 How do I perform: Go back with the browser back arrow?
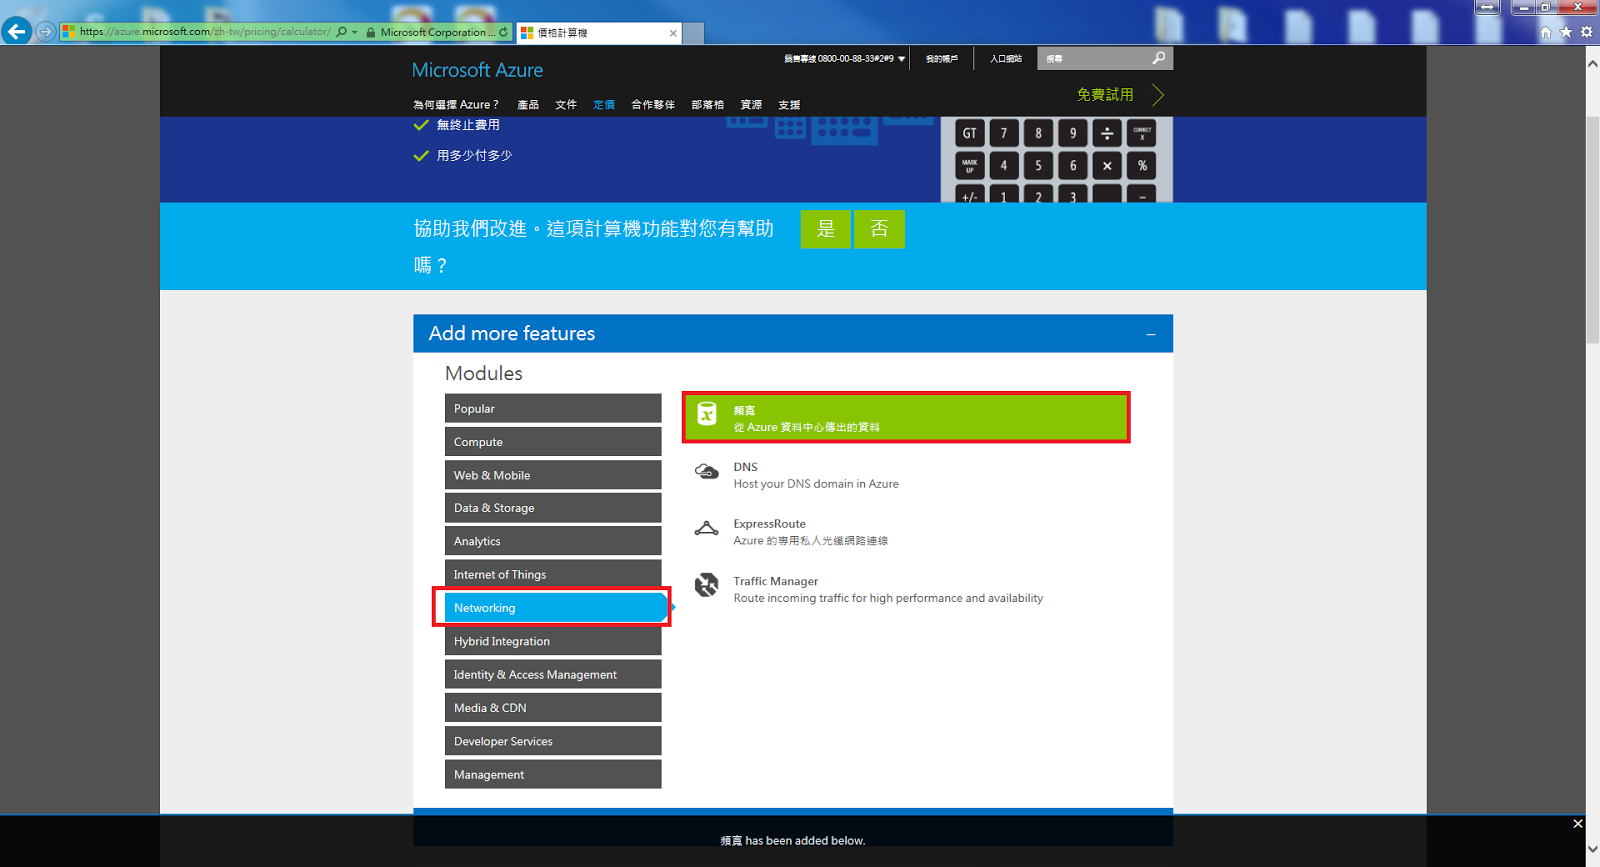[16, 31]
